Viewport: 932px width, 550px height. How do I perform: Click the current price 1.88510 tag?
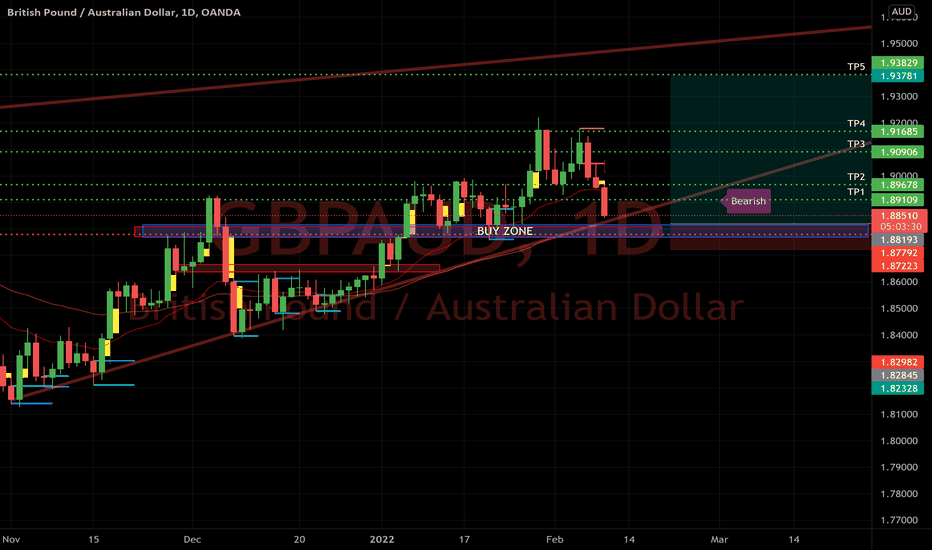[x=899, y=215]
